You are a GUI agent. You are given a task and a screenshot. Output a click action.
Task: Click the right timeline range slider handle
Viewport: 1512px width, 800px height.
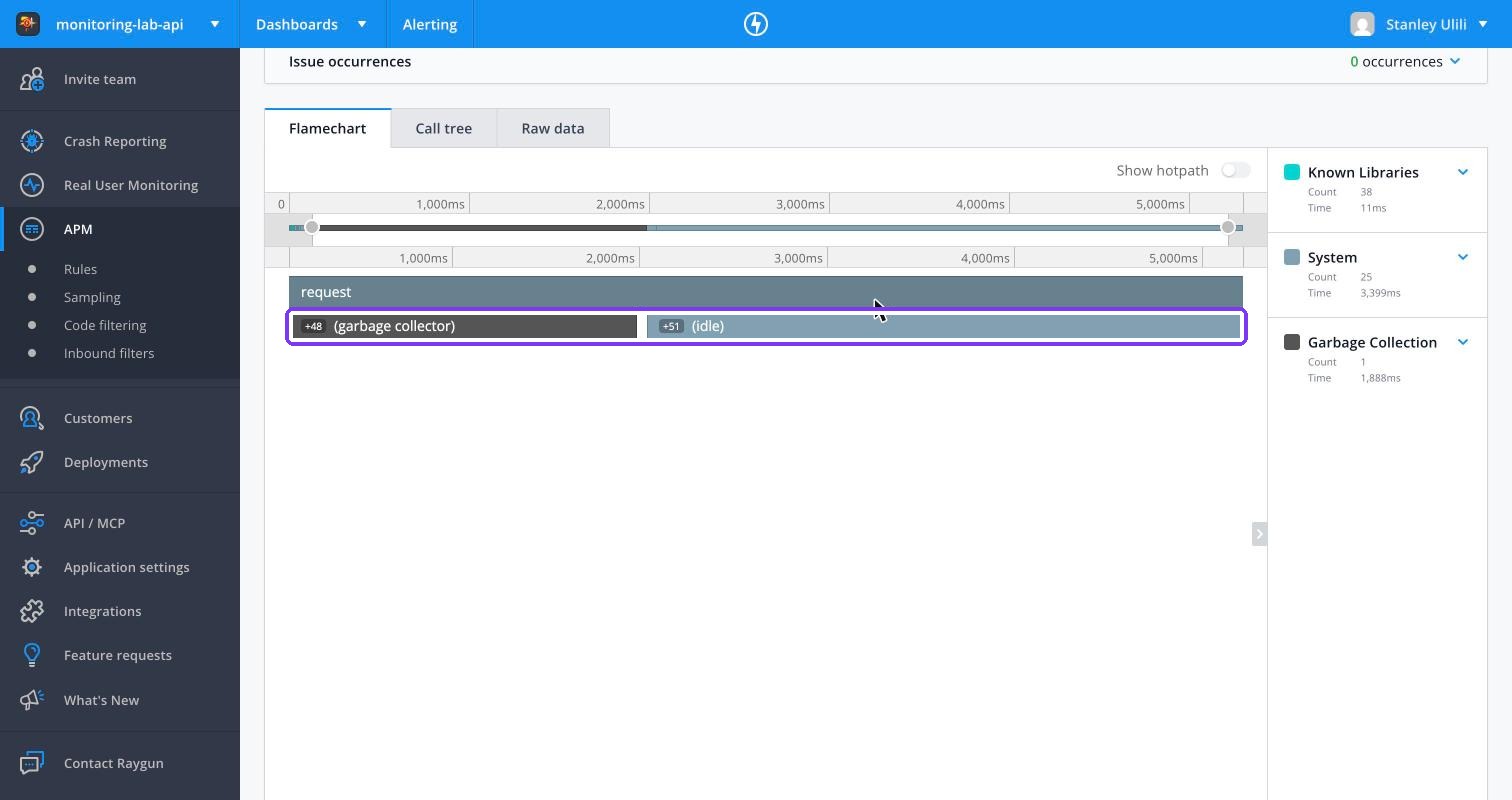point(1228,228)
